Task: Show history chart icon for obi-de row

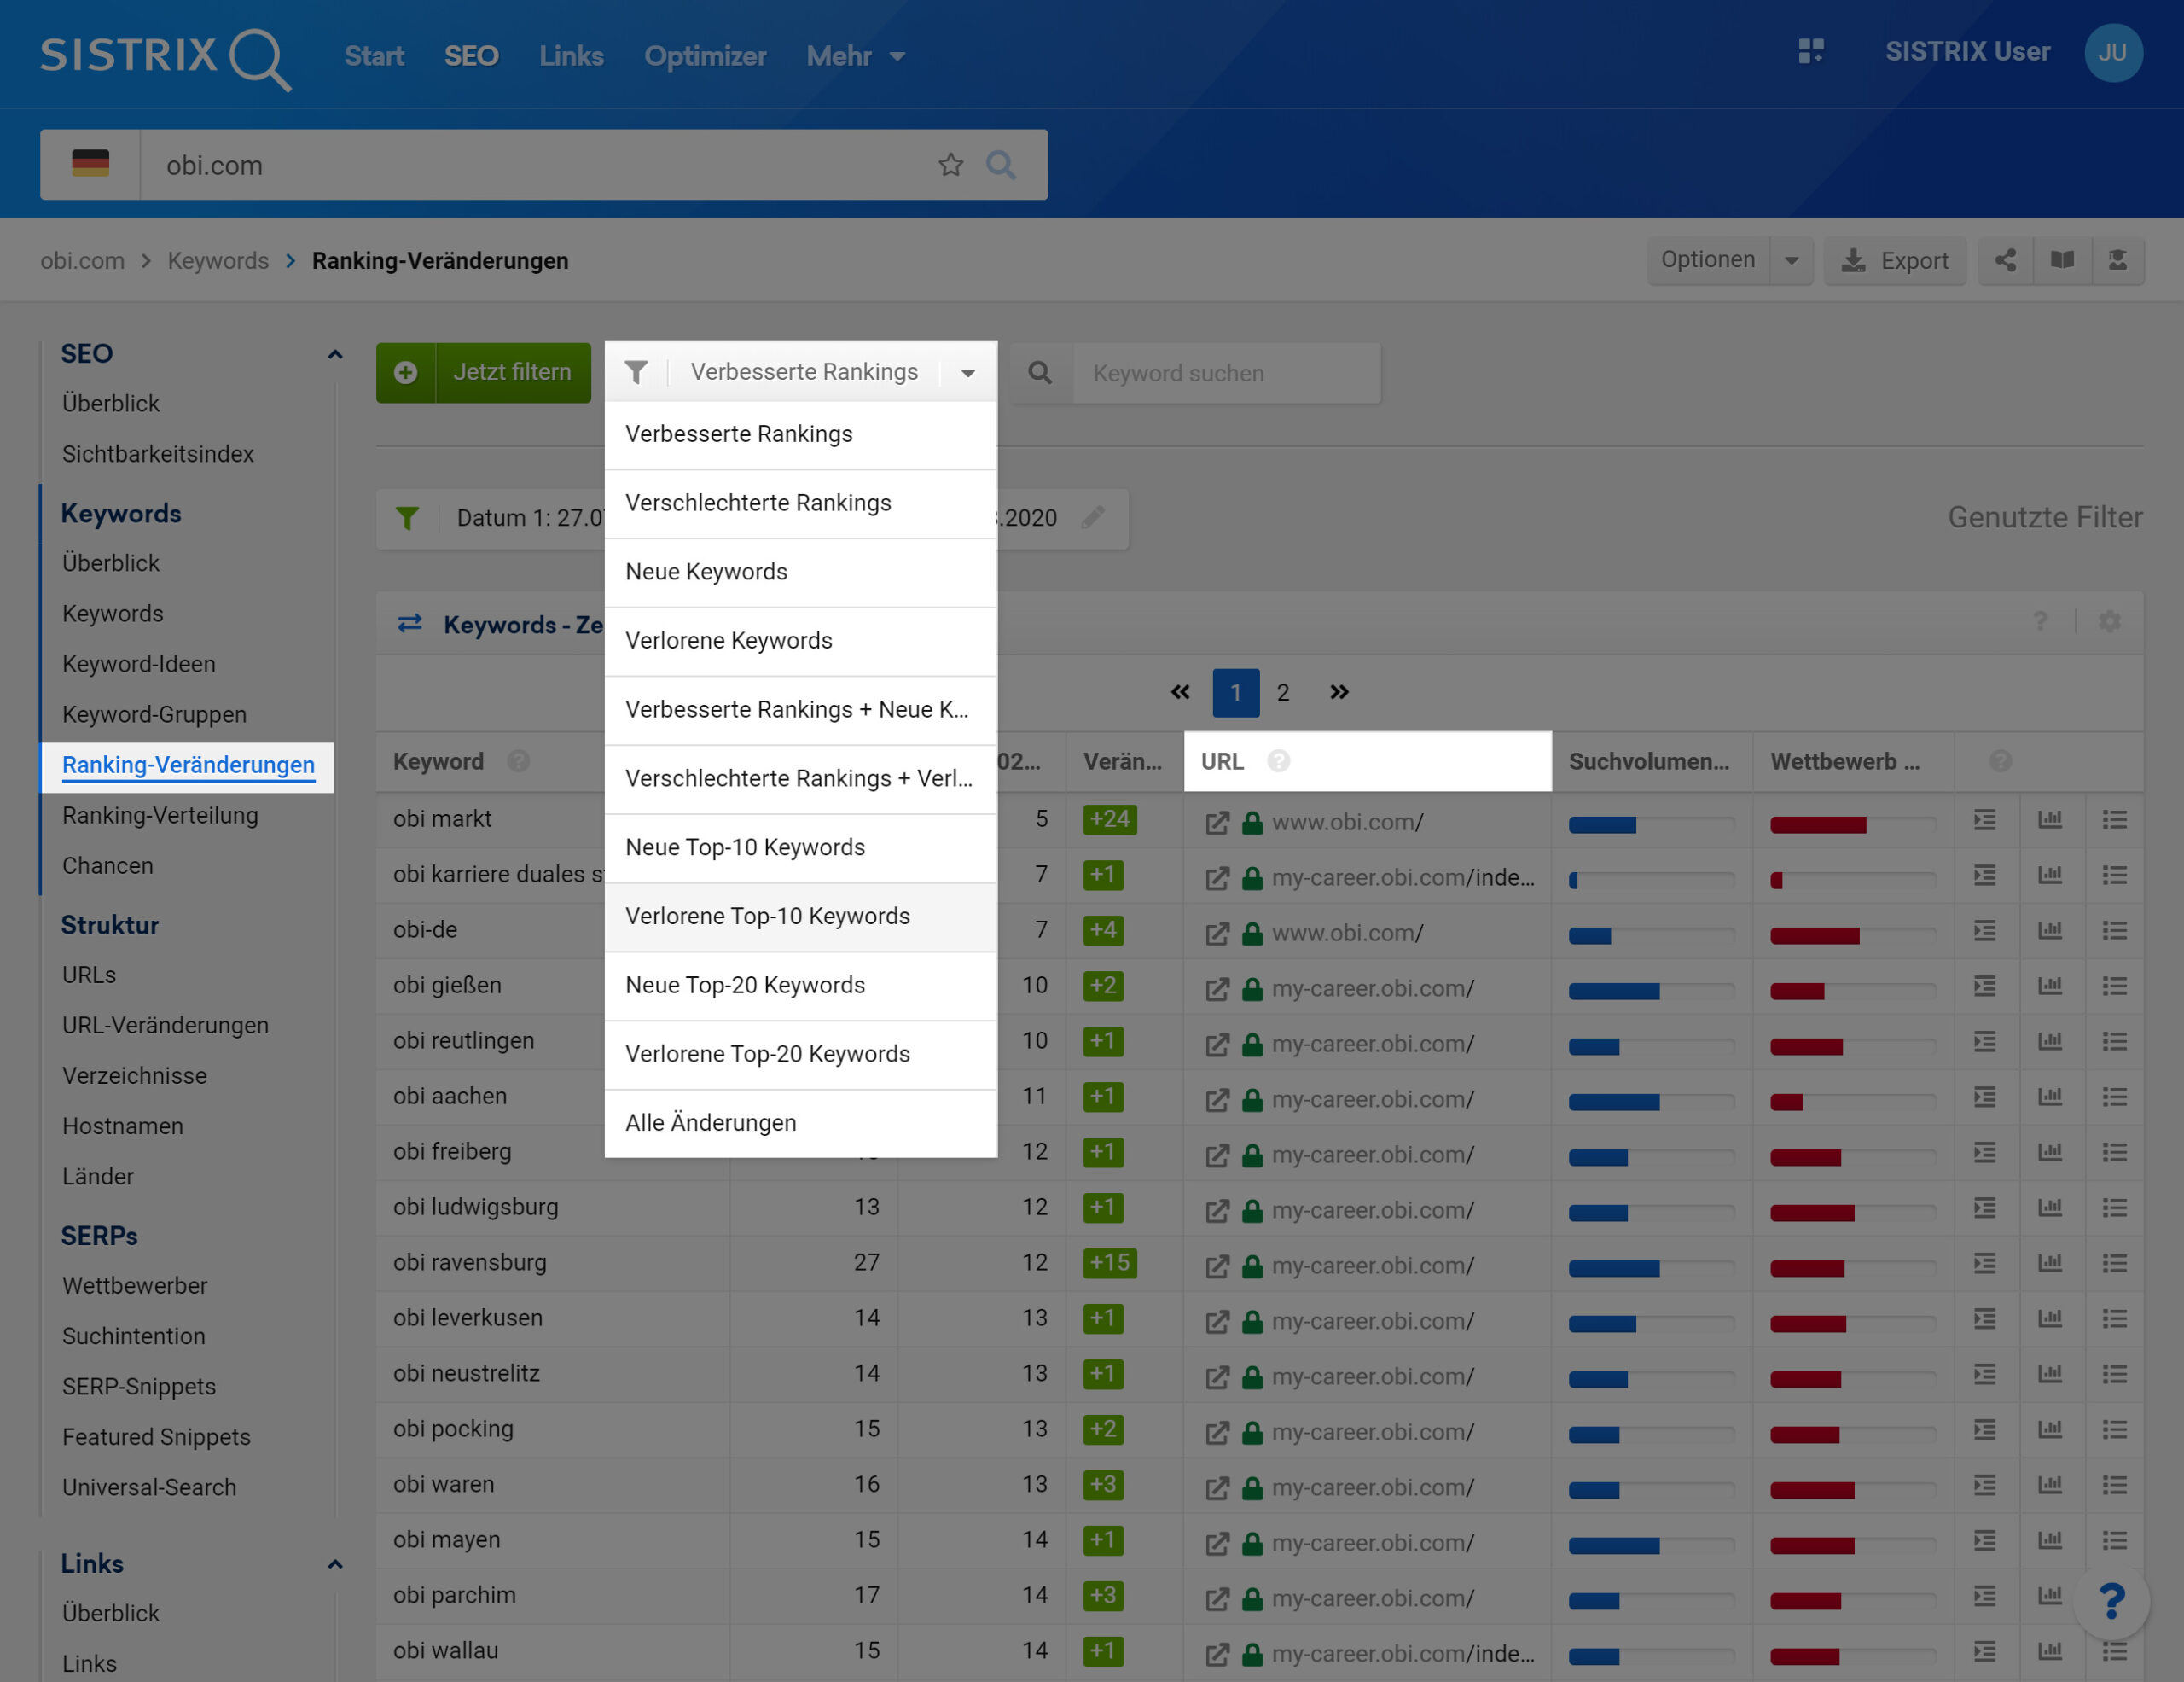Action: (x=2050, y=931)
